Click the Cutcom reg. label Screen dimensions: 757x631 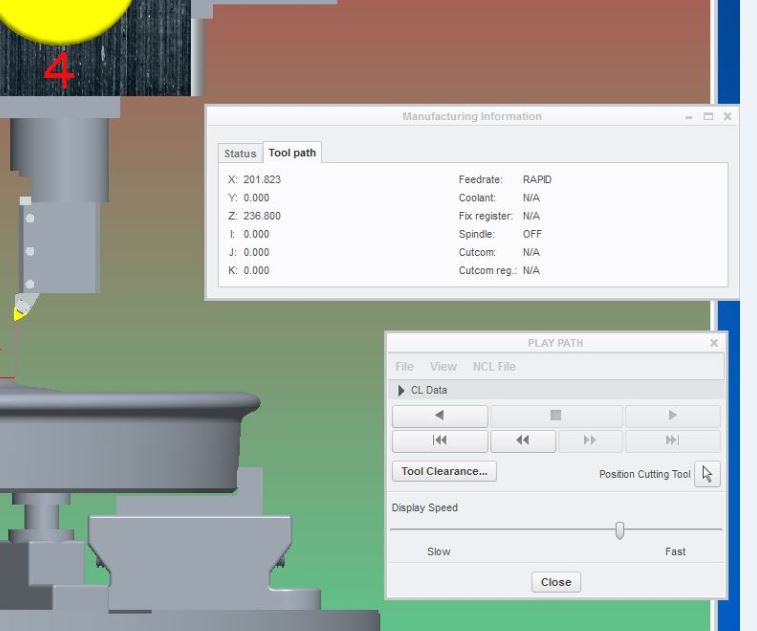pyautogui.click(x=487, y=270)
